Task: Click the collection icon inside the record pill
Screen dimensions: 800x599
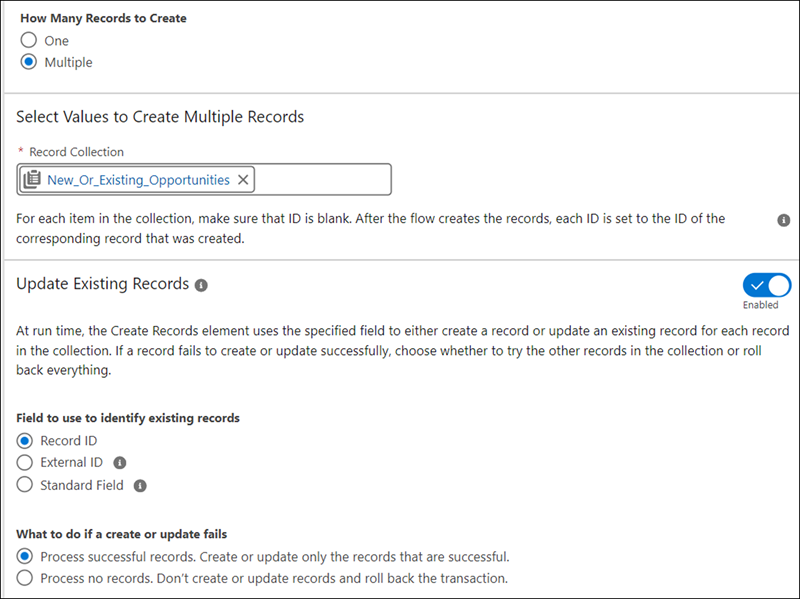Action: [x=32, y=180]
